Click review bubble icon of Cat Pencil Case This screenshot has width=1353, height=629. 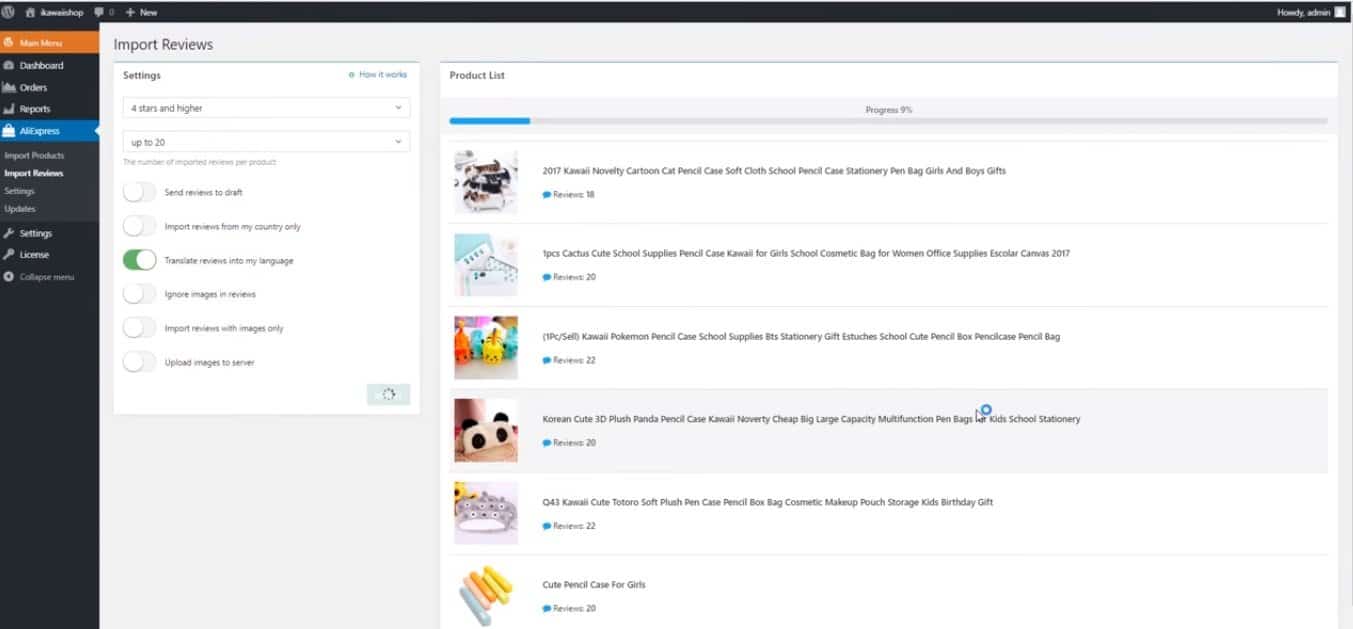point(547,194)
